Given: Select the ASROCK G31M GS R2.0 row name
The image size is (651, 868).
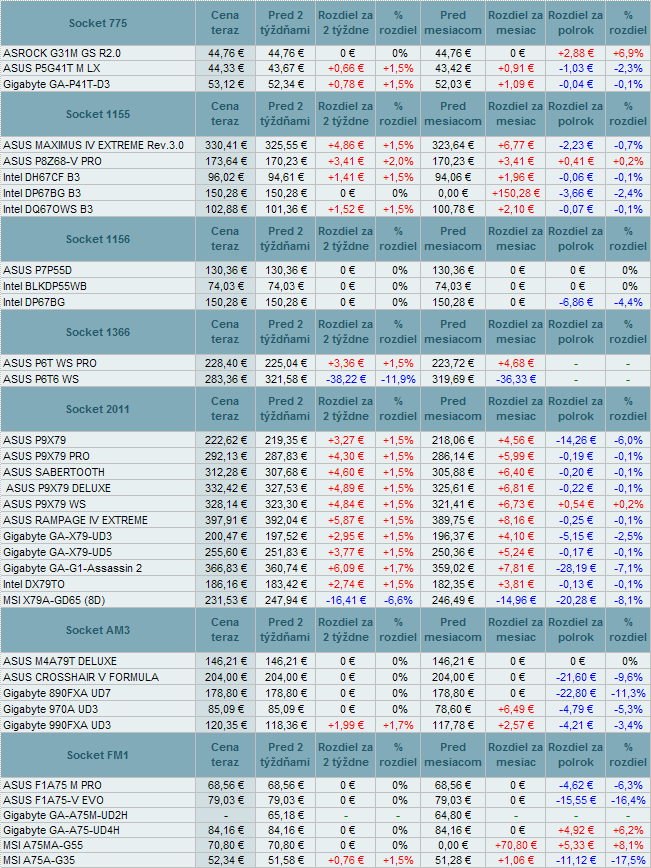Looking at the screenshot, I should [x=62, y=53].
